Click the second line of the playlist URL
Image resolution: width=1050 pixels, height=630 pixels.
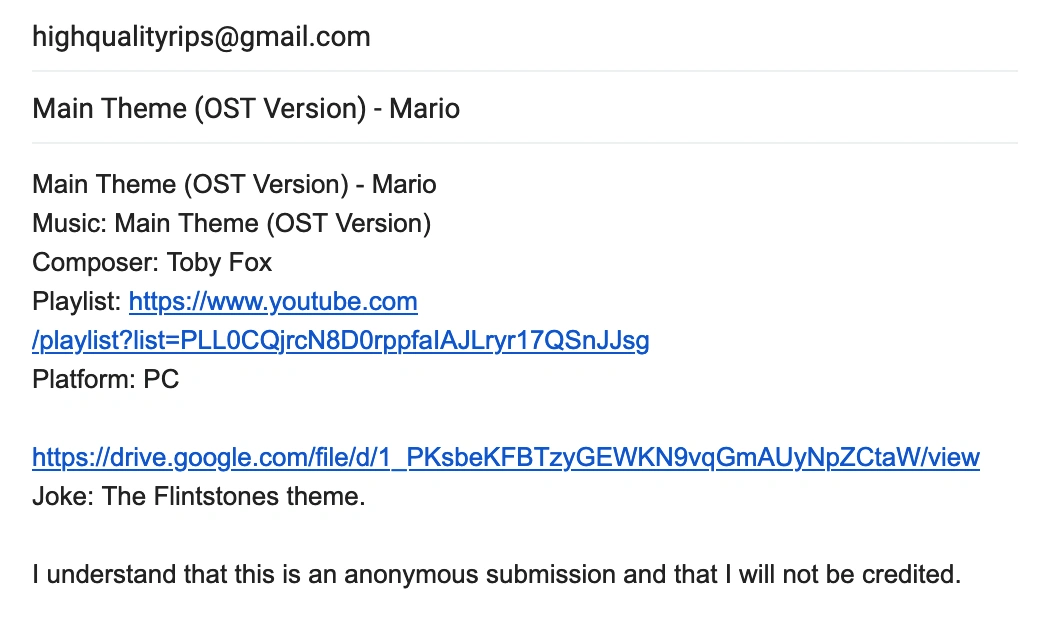340,341
